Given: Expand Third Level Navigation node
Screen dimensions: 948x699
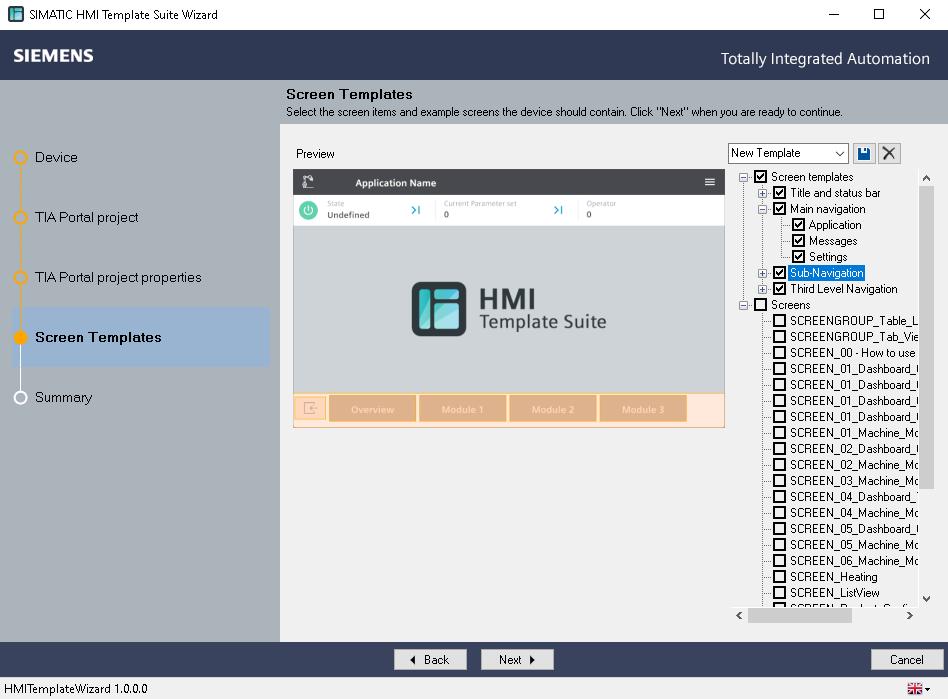Looking at the screenshot, I should point(762,289).
